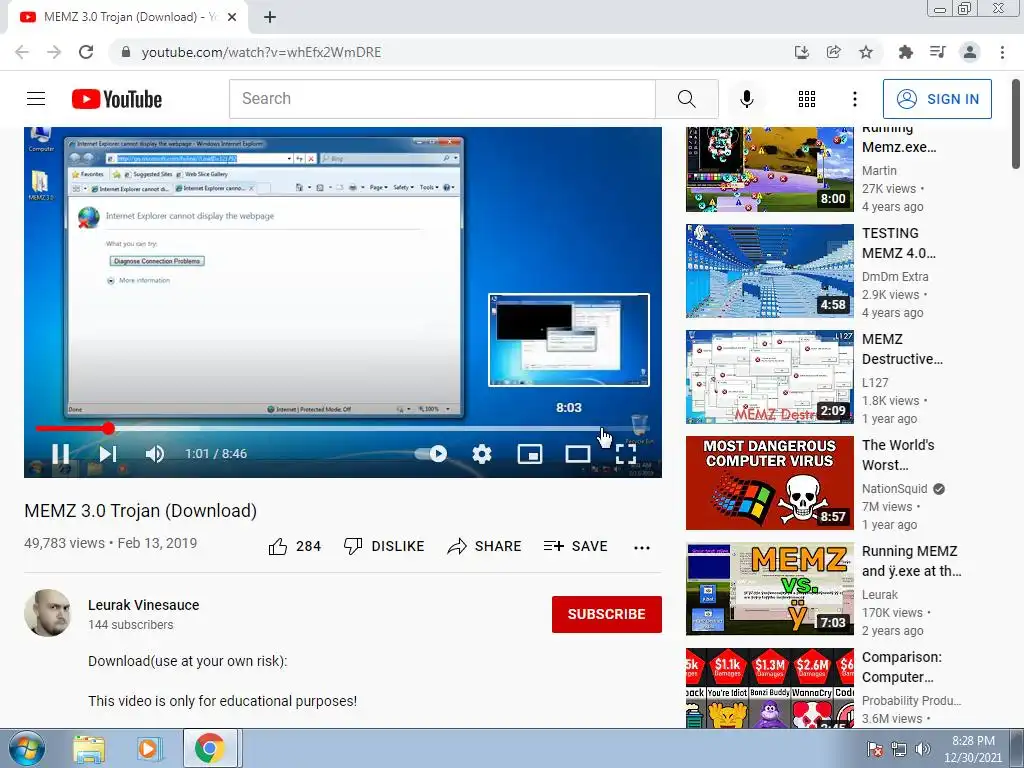Close the MEMZ 3.0 Trojan tab
The height and width of the screenshot is (768, 1024).
[232, 17]
